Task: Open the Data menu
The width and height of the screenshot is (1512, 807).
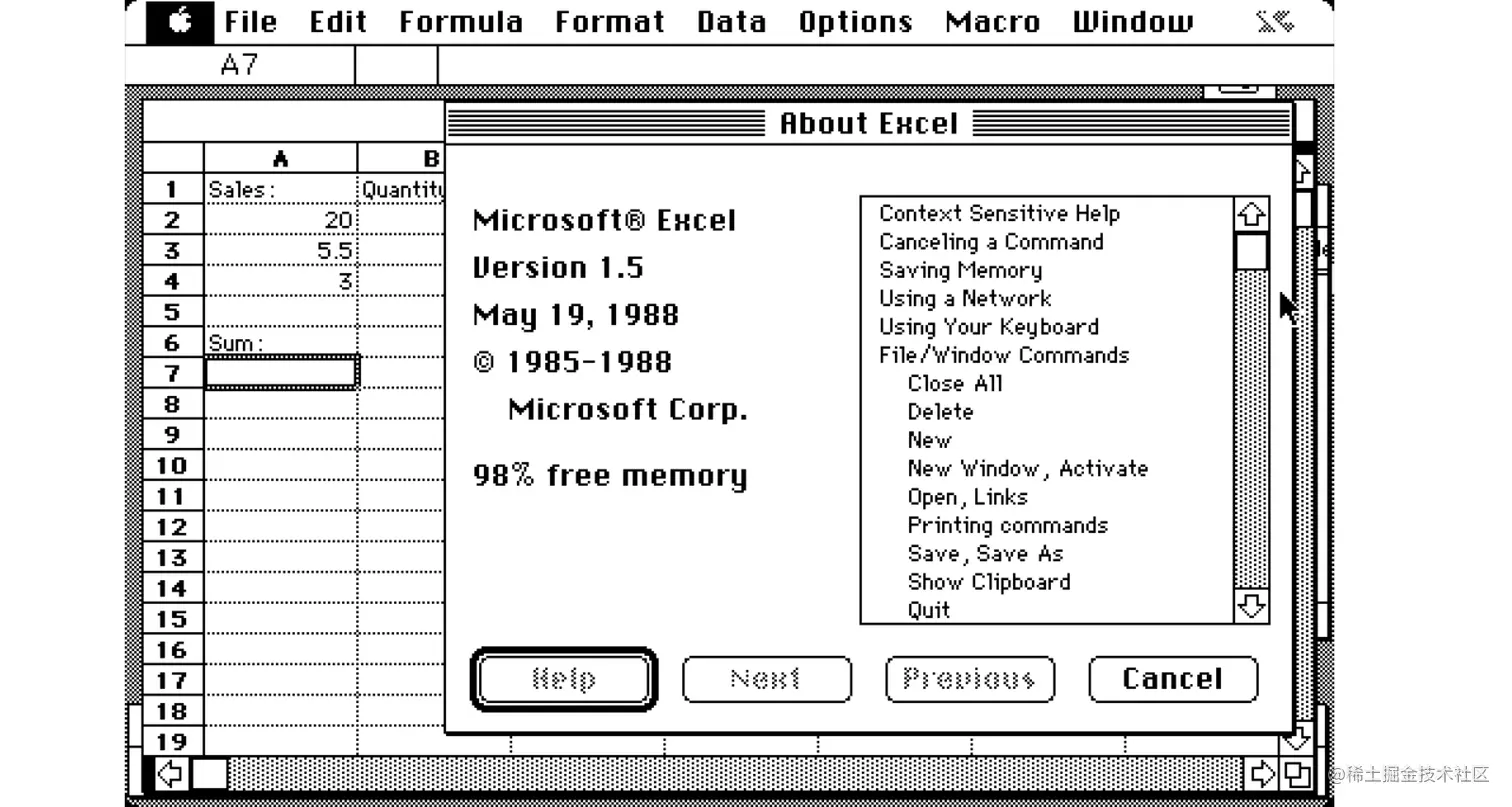Action: tap(732, 22)
